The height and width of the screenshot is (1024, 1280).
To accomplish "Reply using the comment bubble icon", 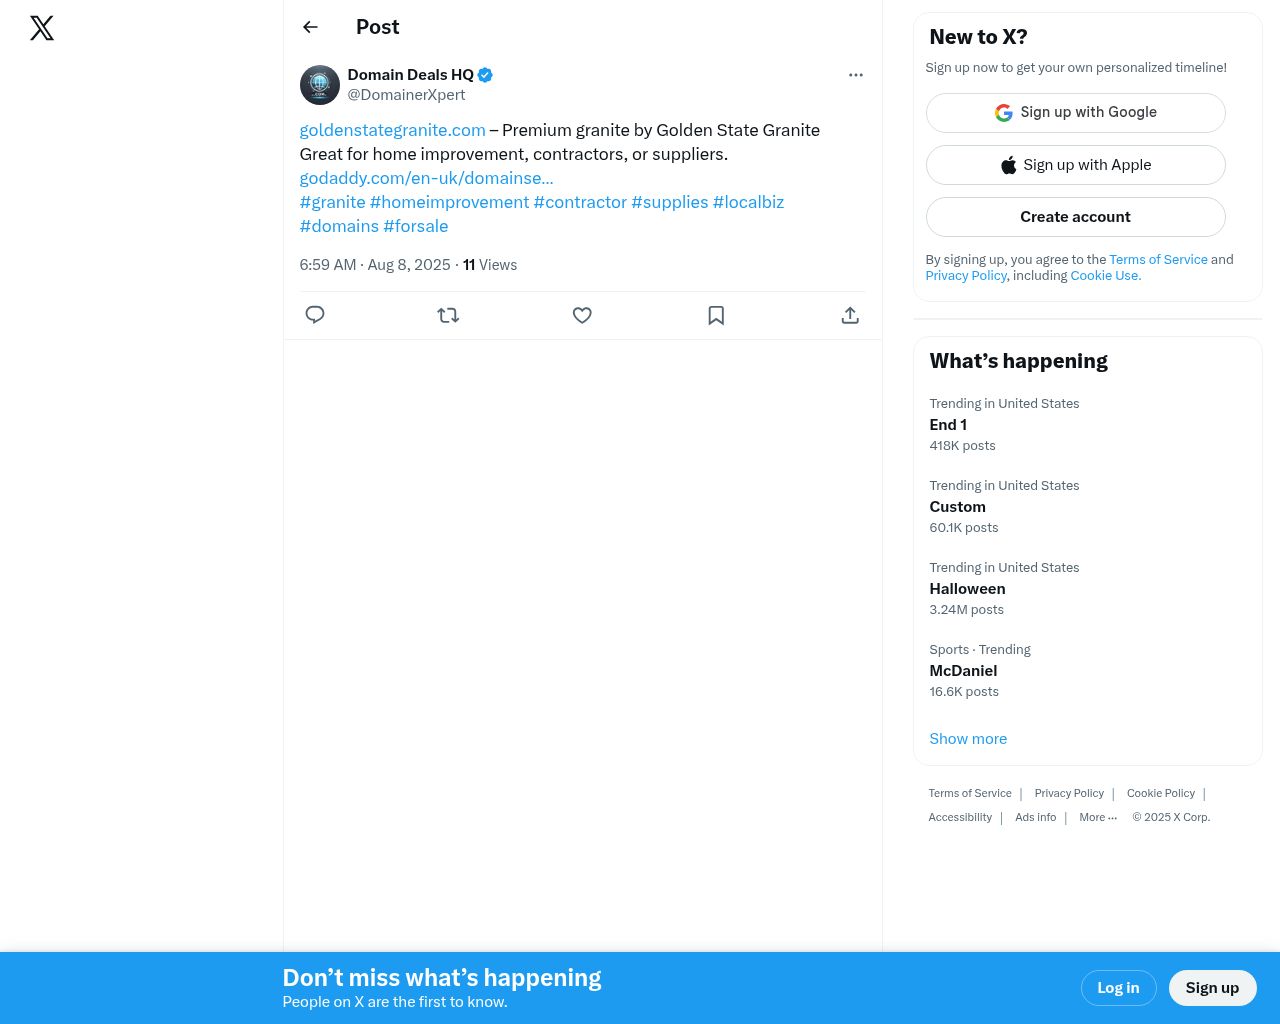I will [315, 315].
